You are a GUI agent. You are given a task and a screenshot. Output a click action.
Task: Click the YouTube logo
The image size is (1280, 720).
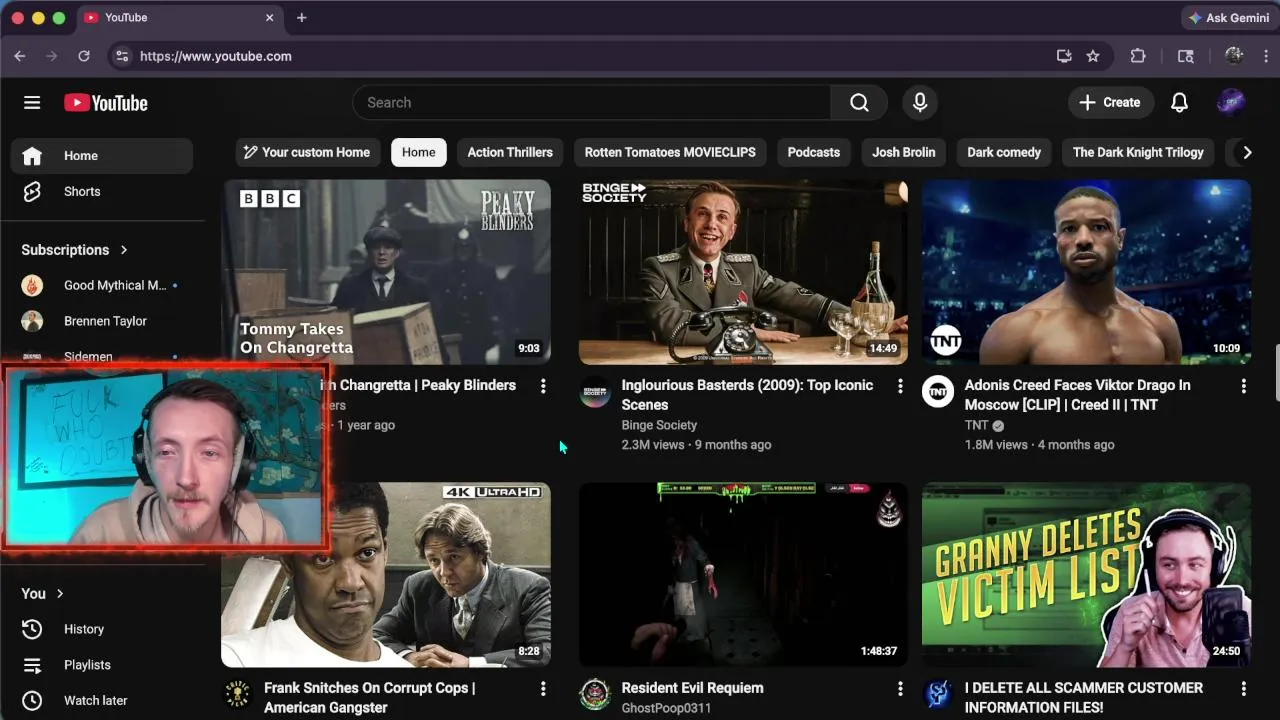tap(106, 103)
